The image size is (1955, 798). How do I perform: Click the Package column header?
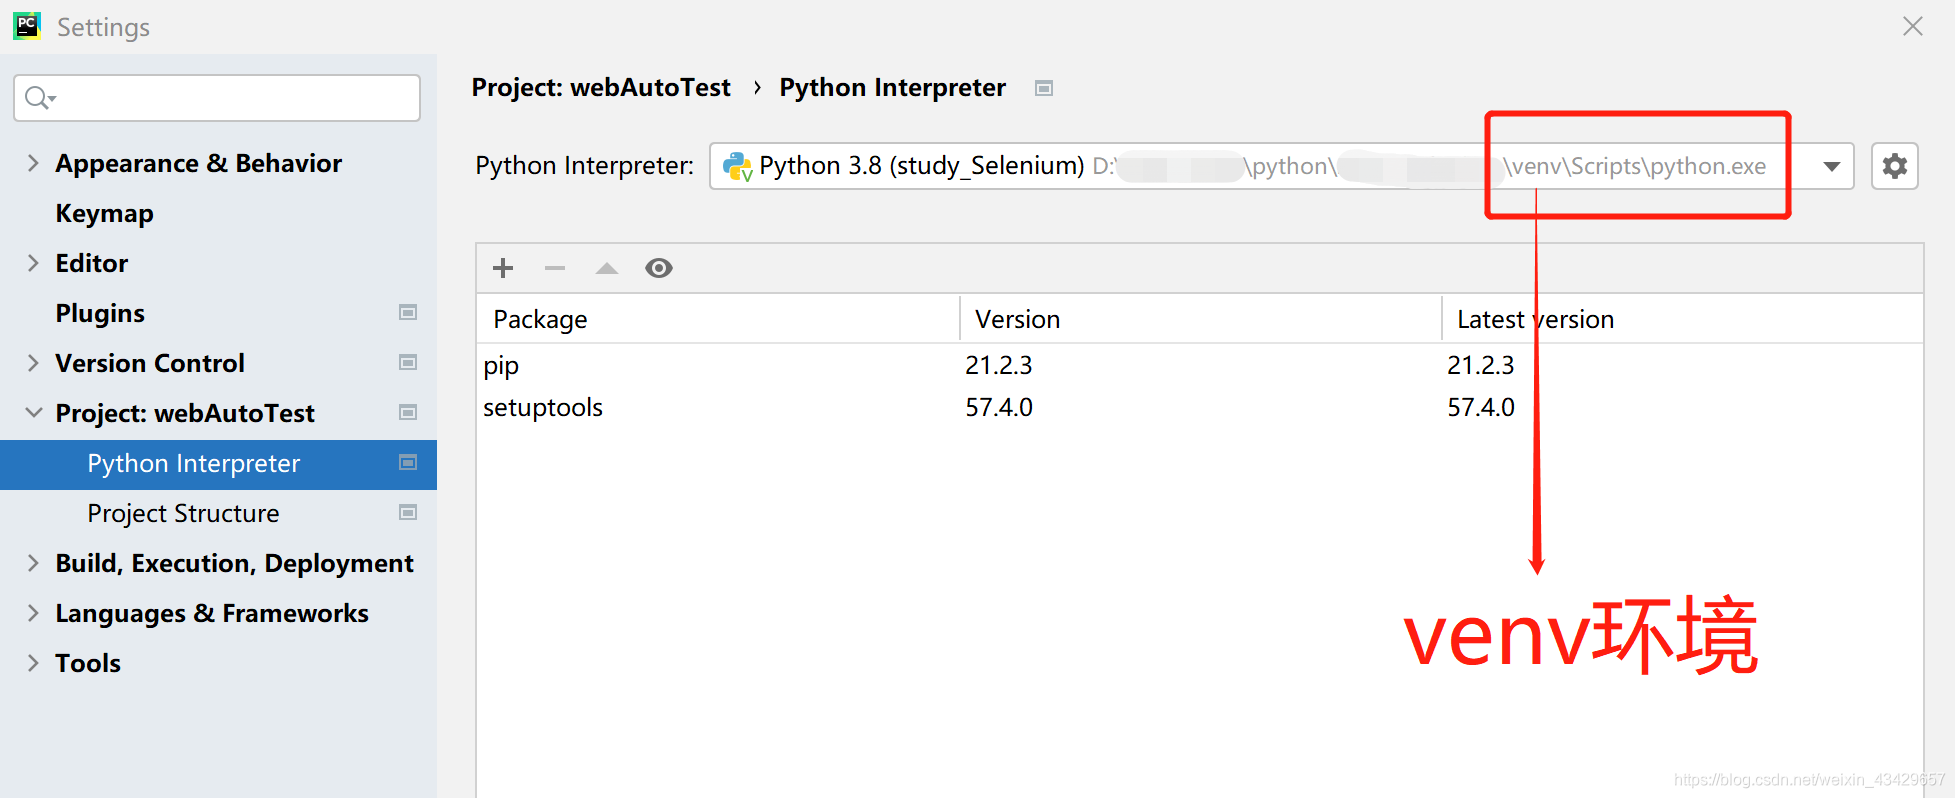(540, 319)
